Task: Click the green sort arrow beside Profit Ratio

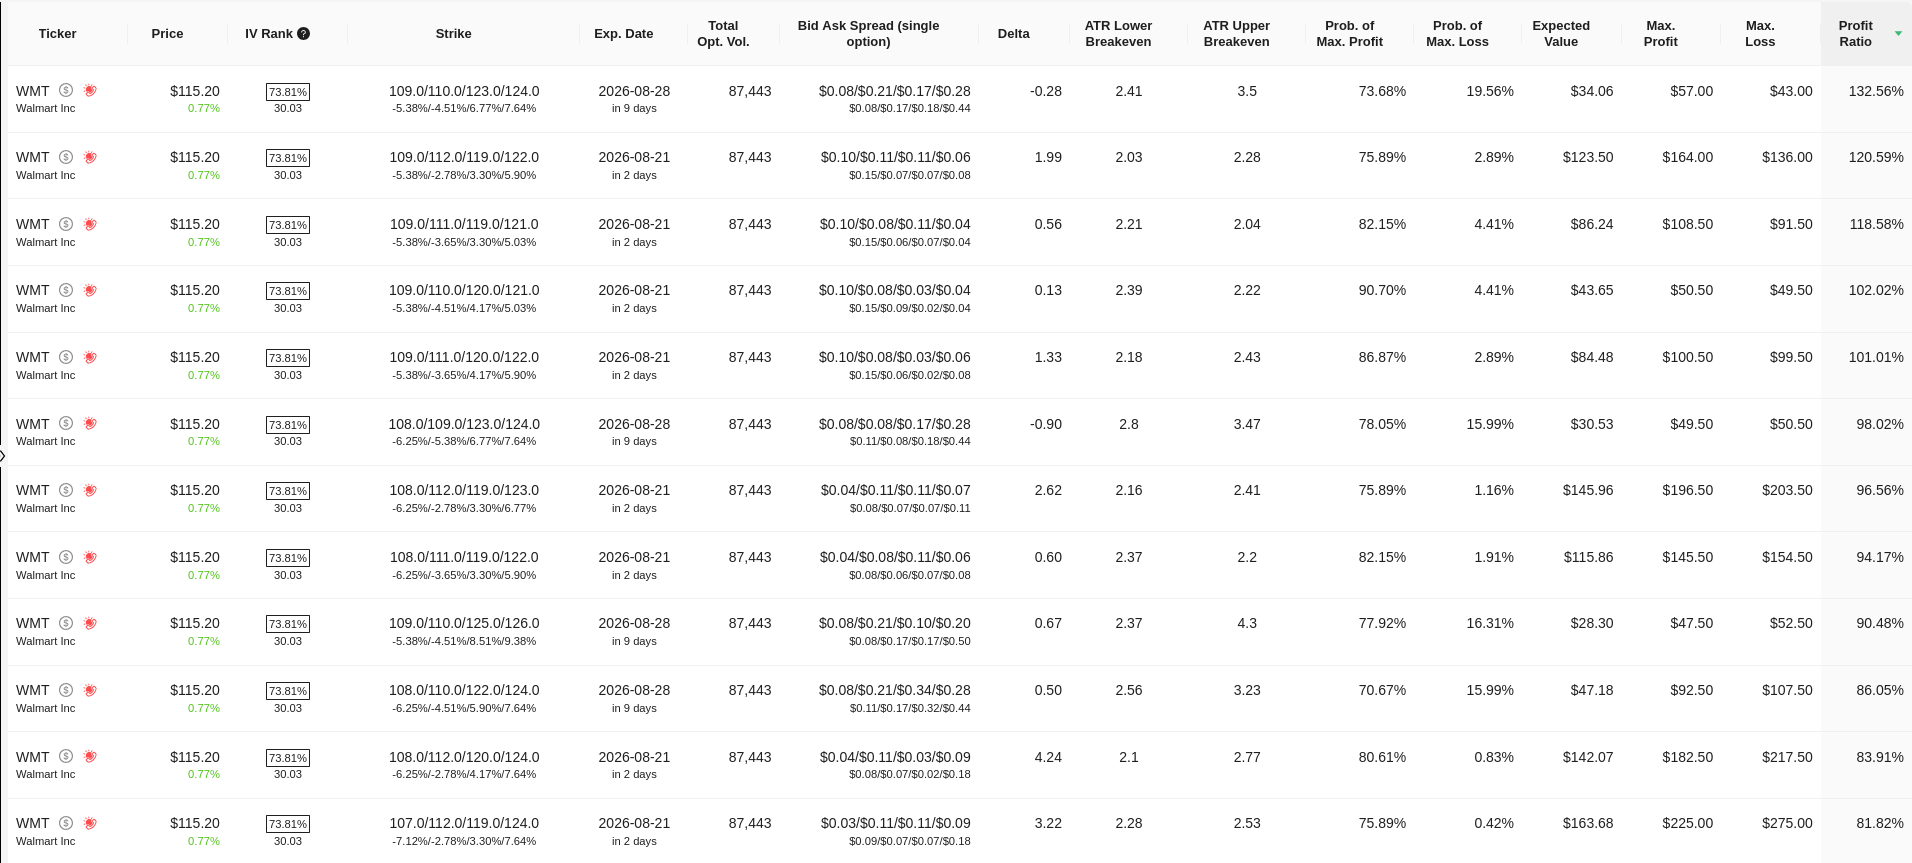Action: tap(1898, 34)
